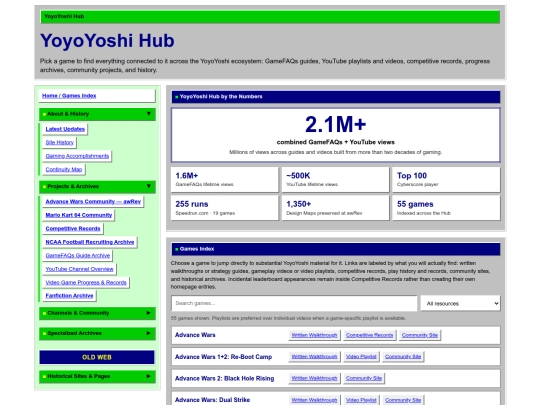Click Advance Wars: Dual Strike title
Screen dimensions: 540x405
212,400
